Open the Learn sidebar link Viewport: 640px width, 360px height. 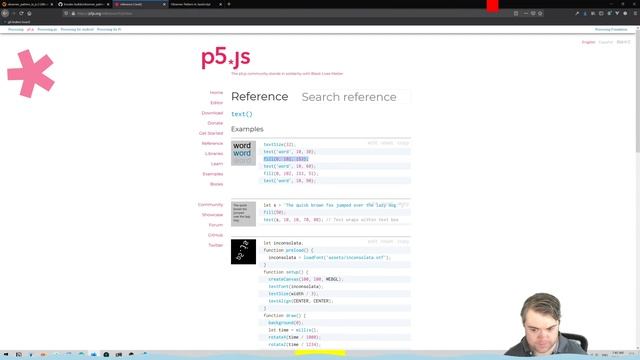pos(217,164)
